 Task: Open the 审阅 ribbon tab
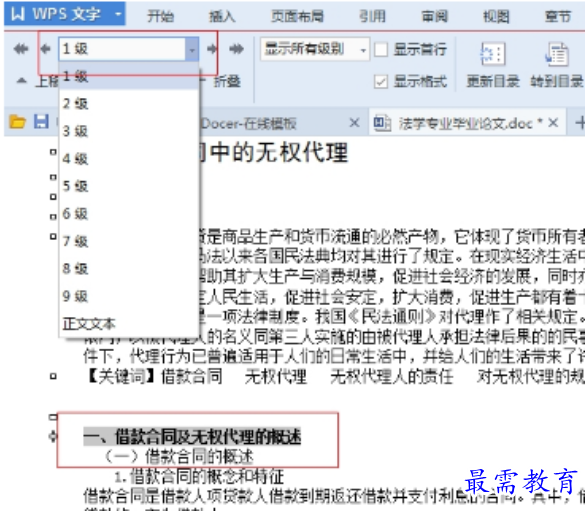coord(434,16)
